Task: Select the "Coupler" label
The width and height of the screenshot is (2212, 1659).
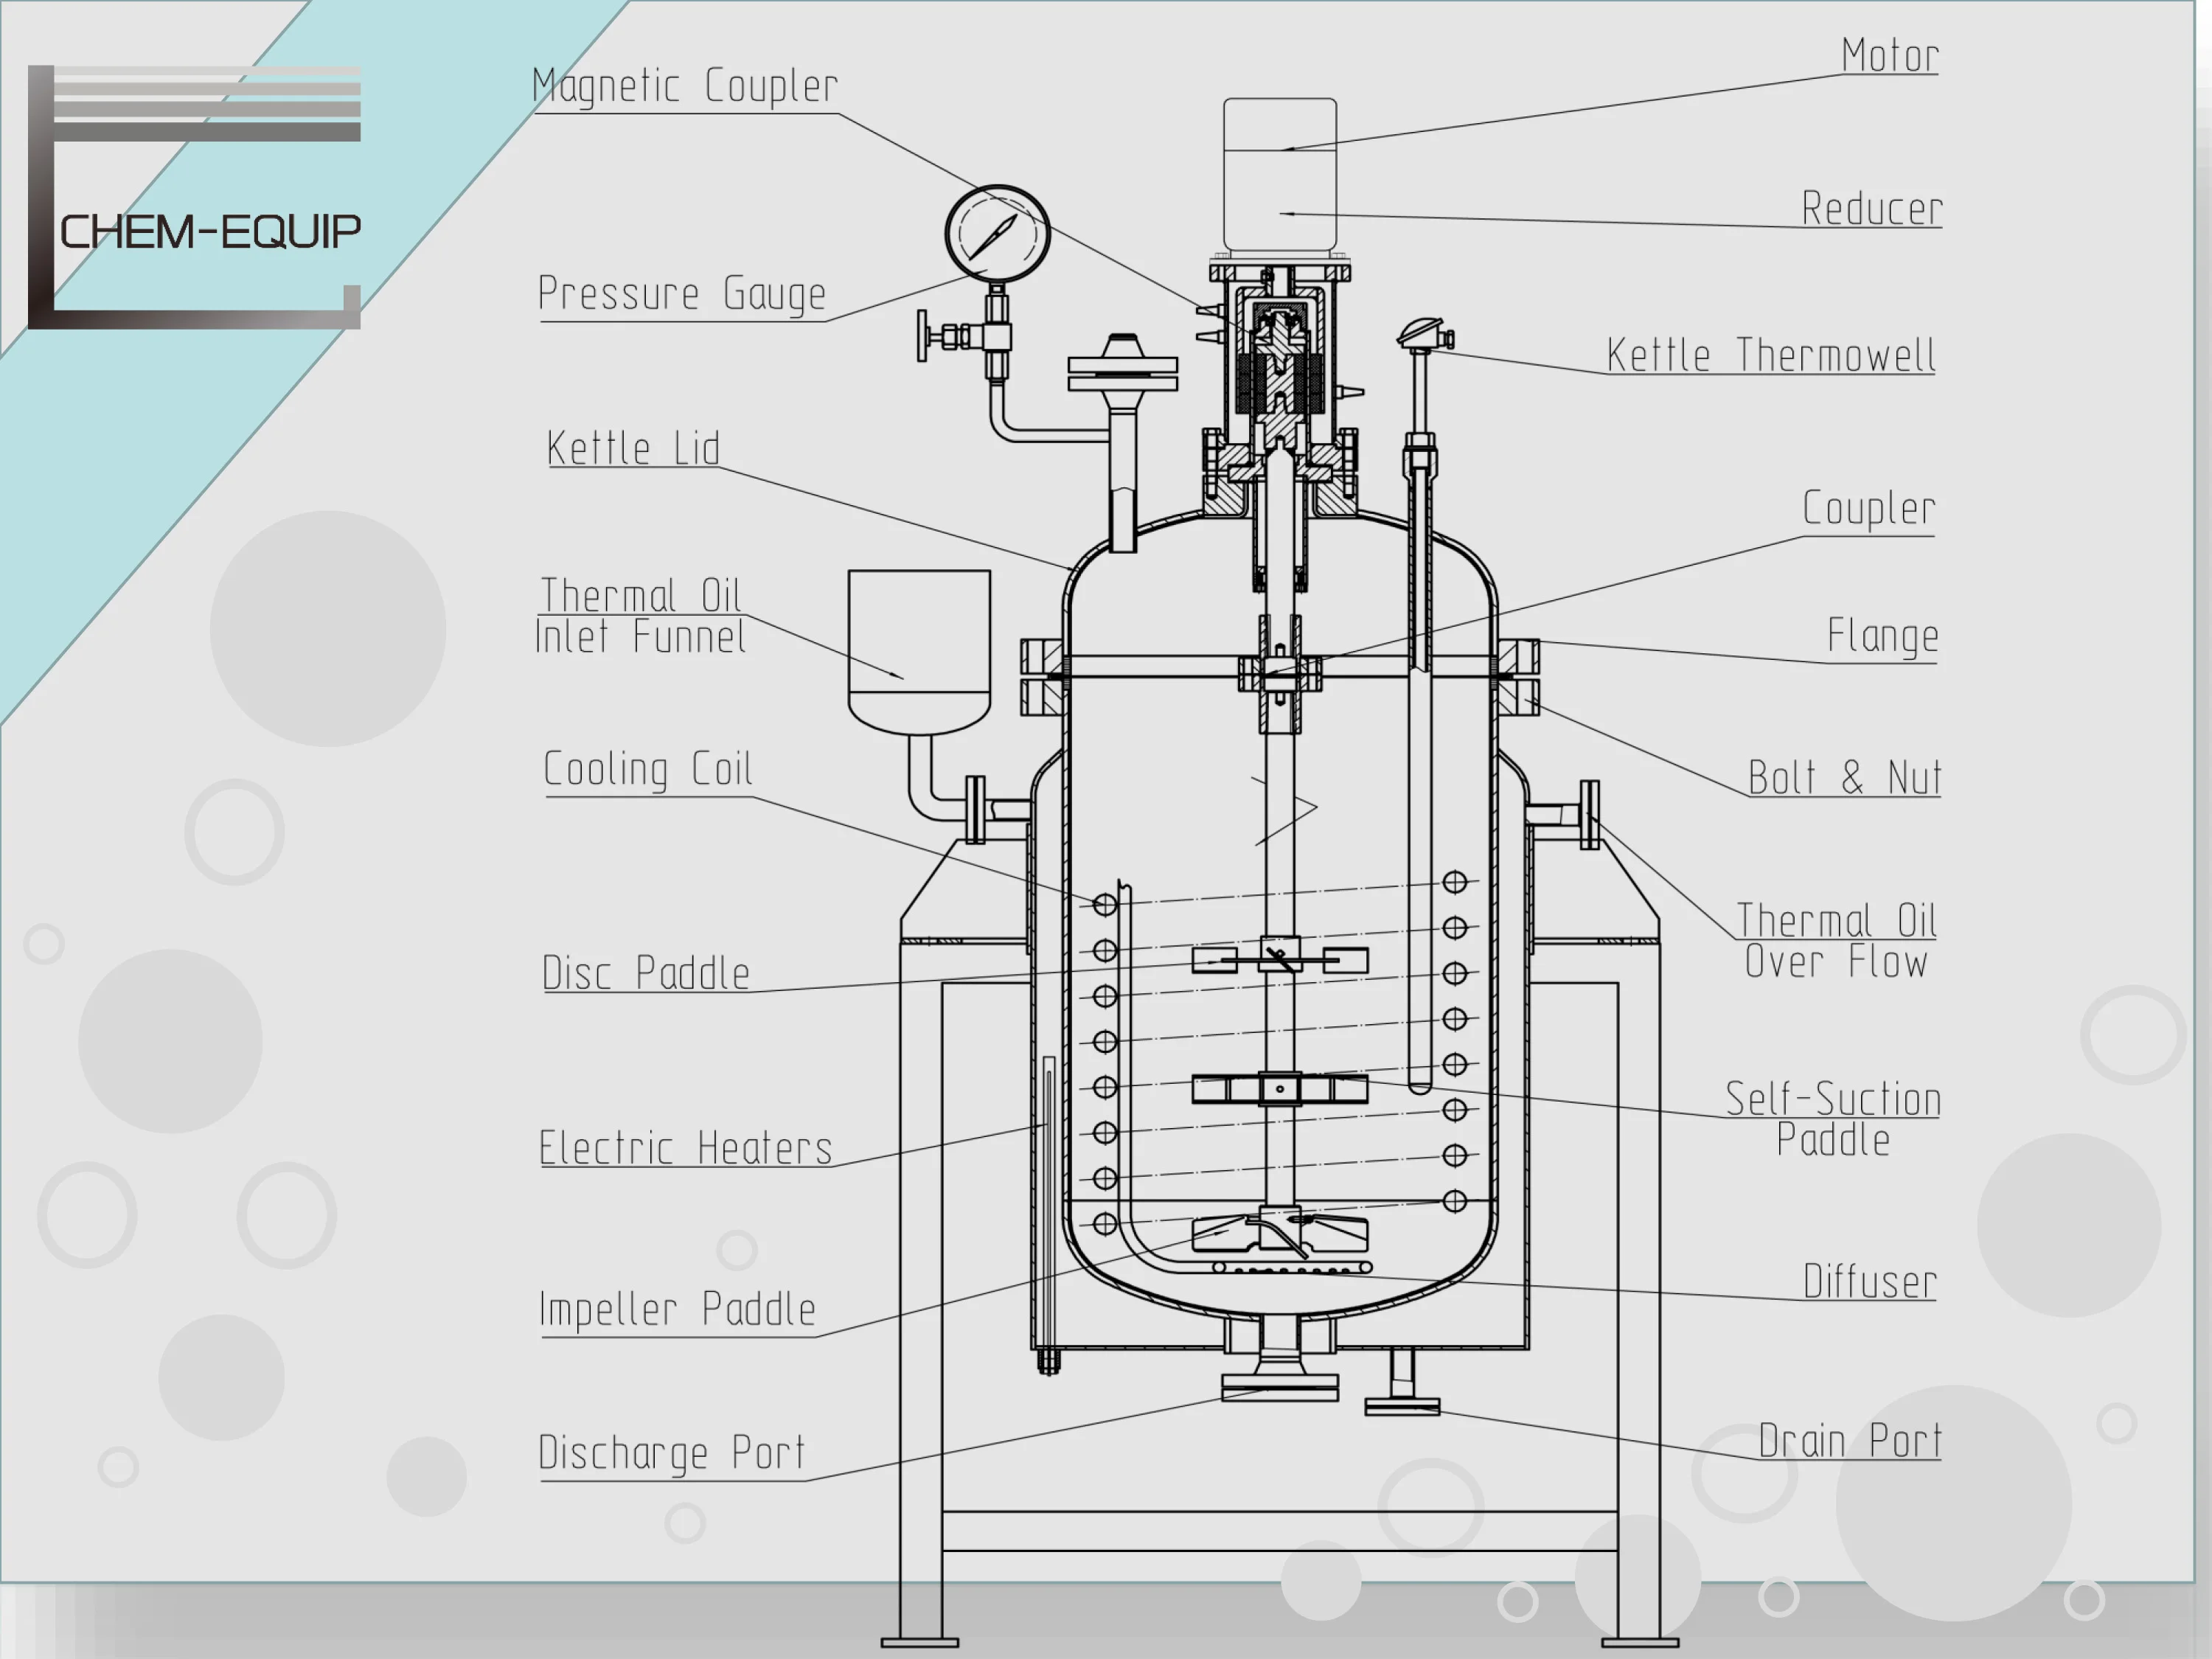Action: pos(1869,509)
